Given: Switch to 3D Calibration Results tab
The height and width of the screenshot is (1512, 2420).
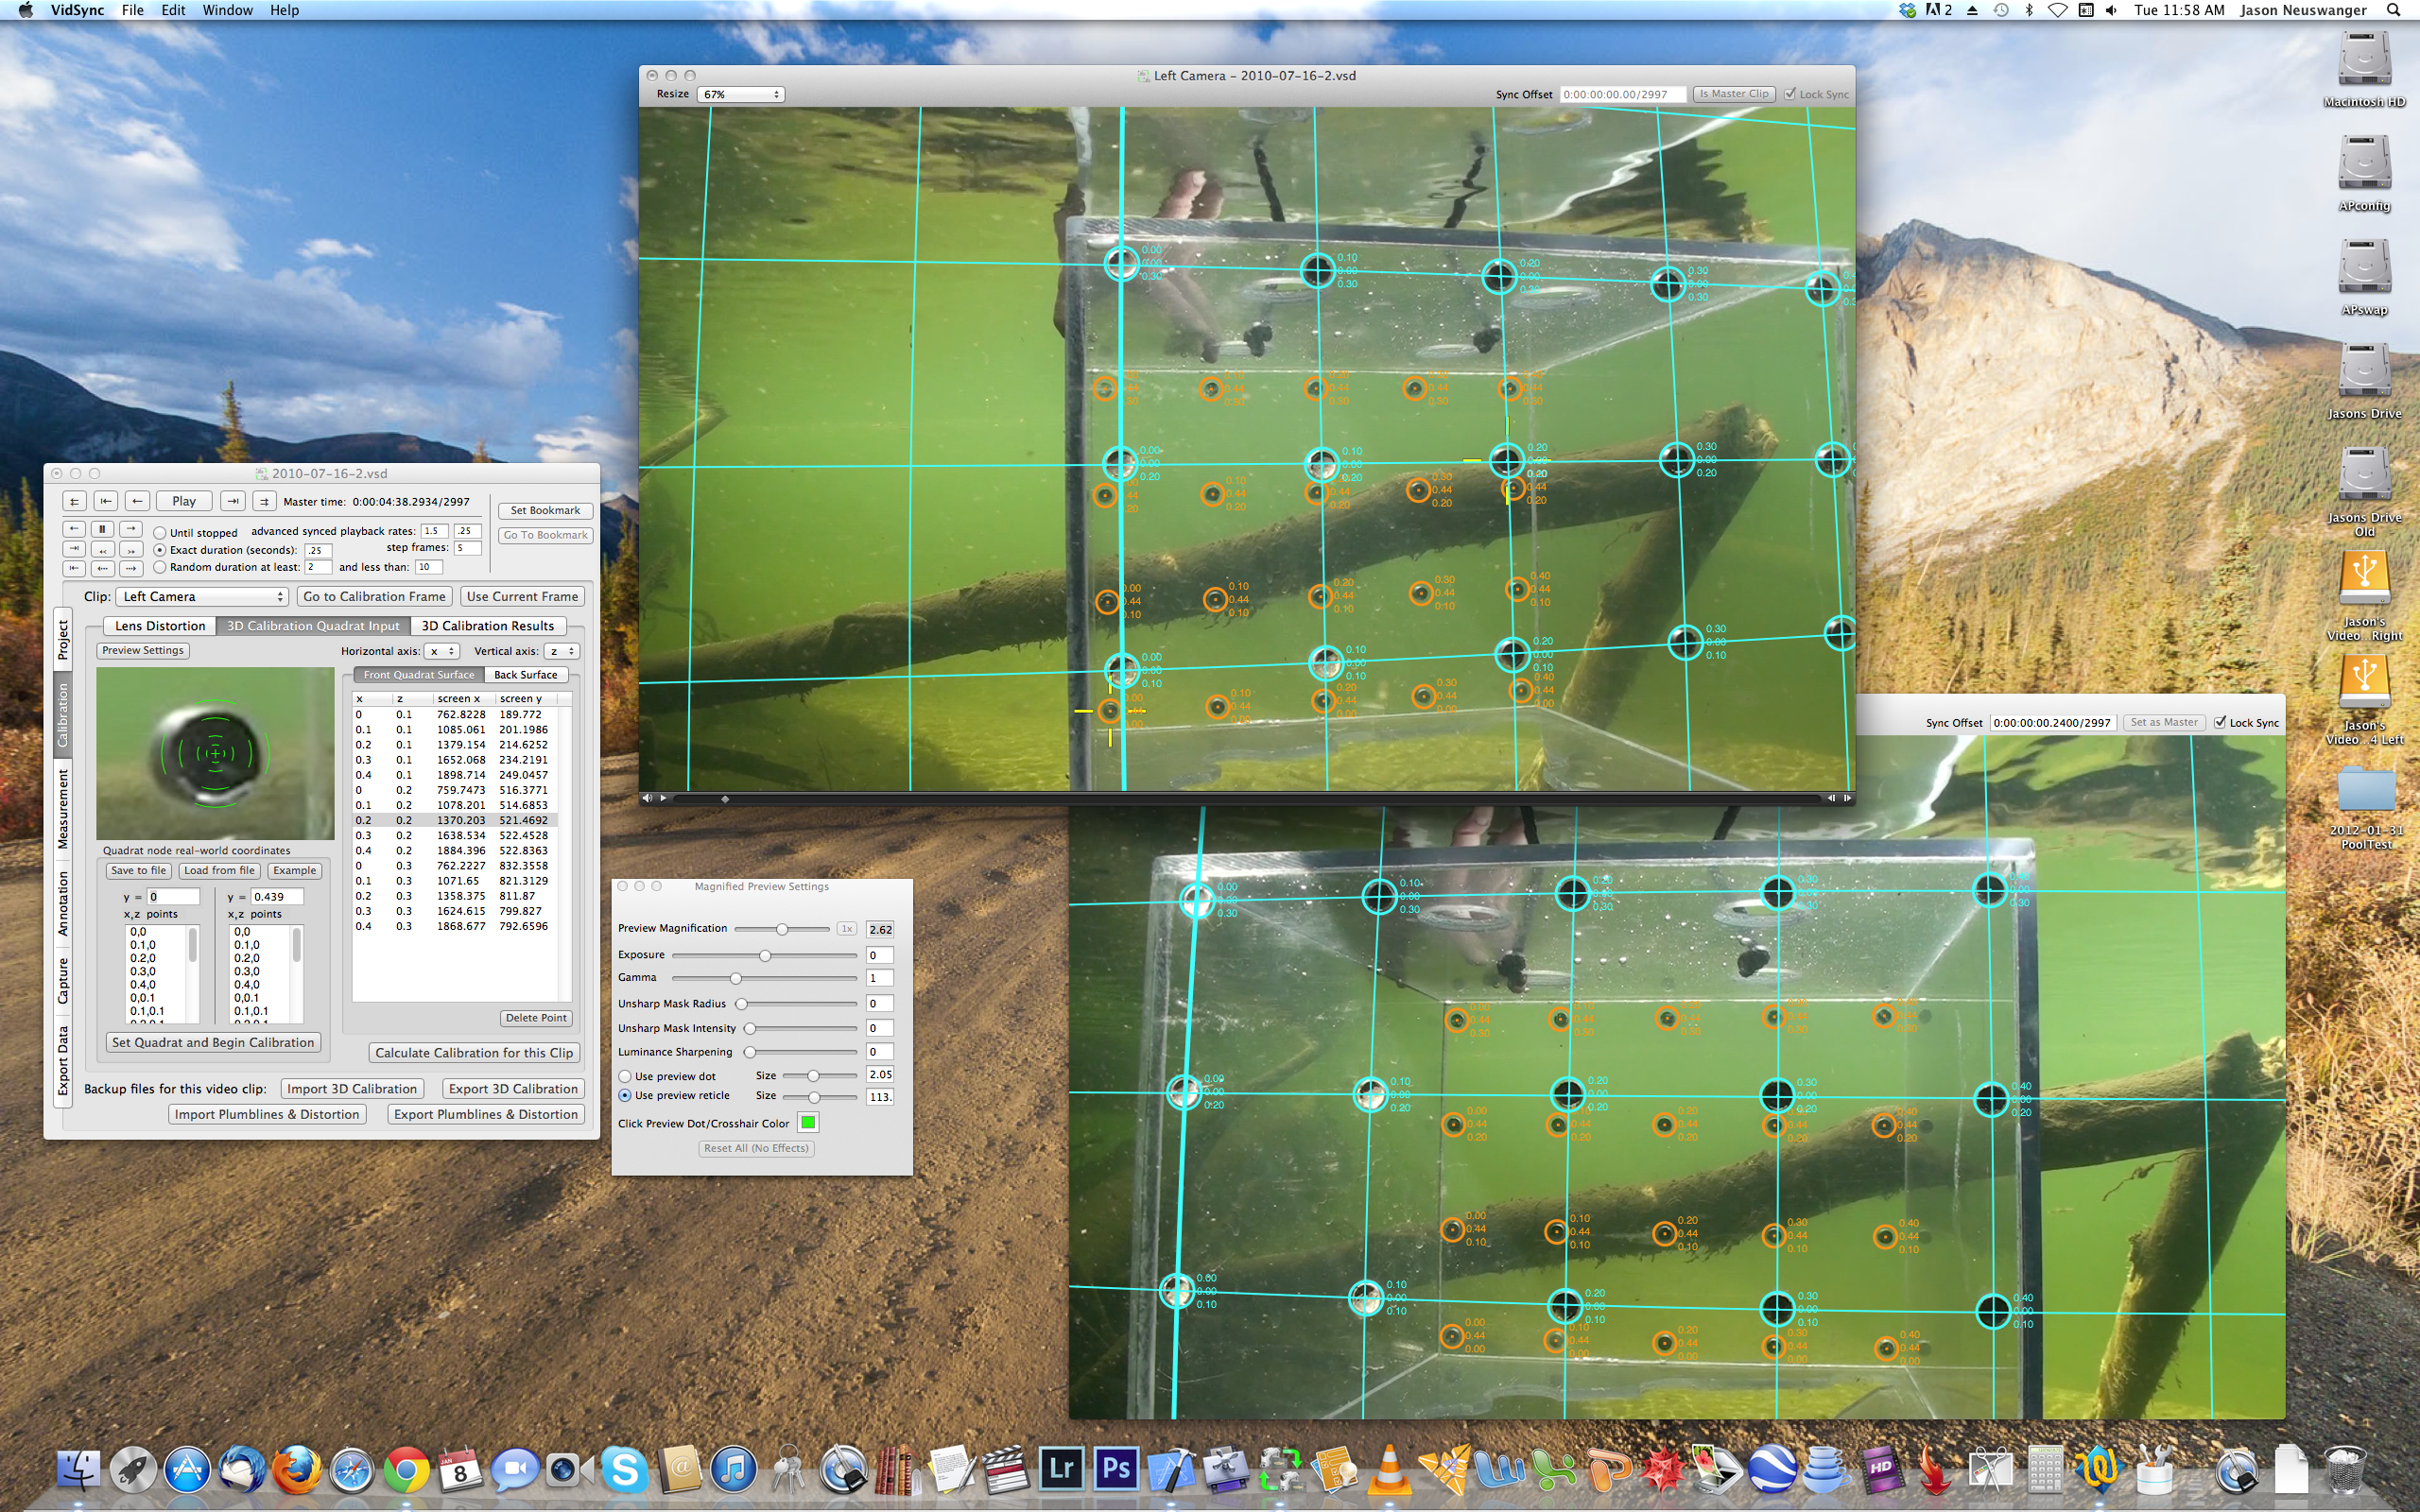Looking at the screenshot, I should (x=487, y=626).
